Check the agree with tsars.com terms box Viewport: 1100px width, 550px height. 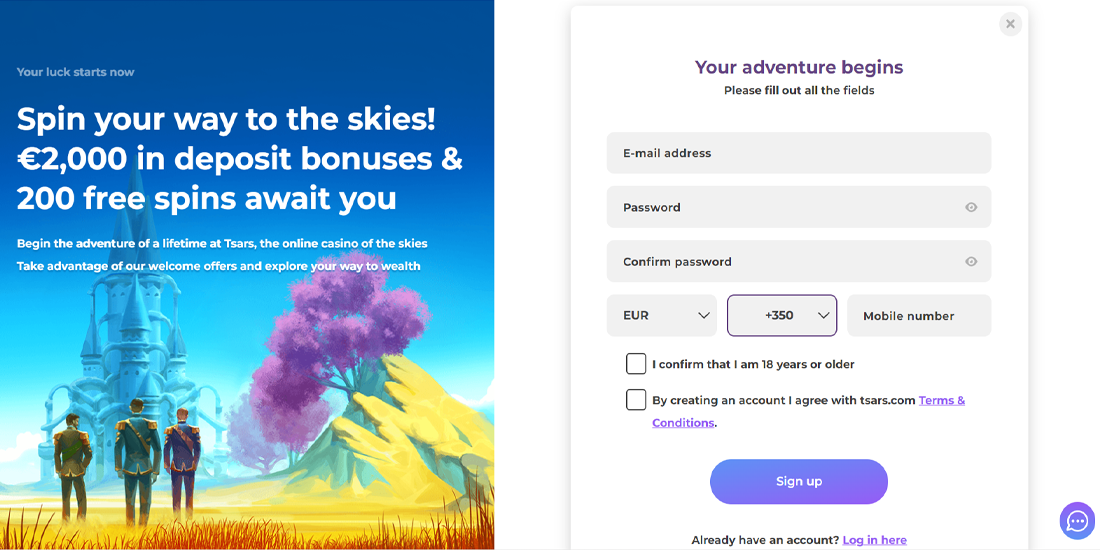click(x=636, y=400)
